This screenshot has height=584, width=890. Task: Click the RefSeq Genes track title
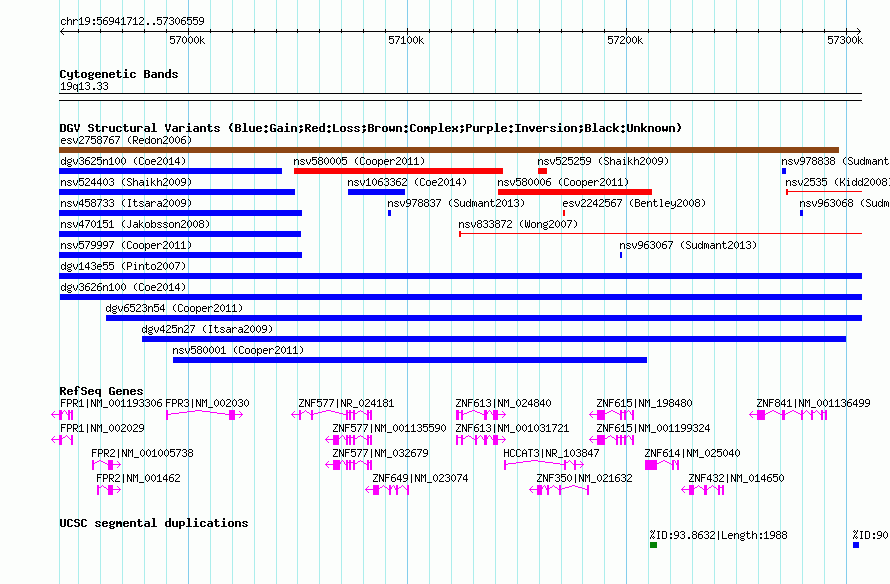101,390
